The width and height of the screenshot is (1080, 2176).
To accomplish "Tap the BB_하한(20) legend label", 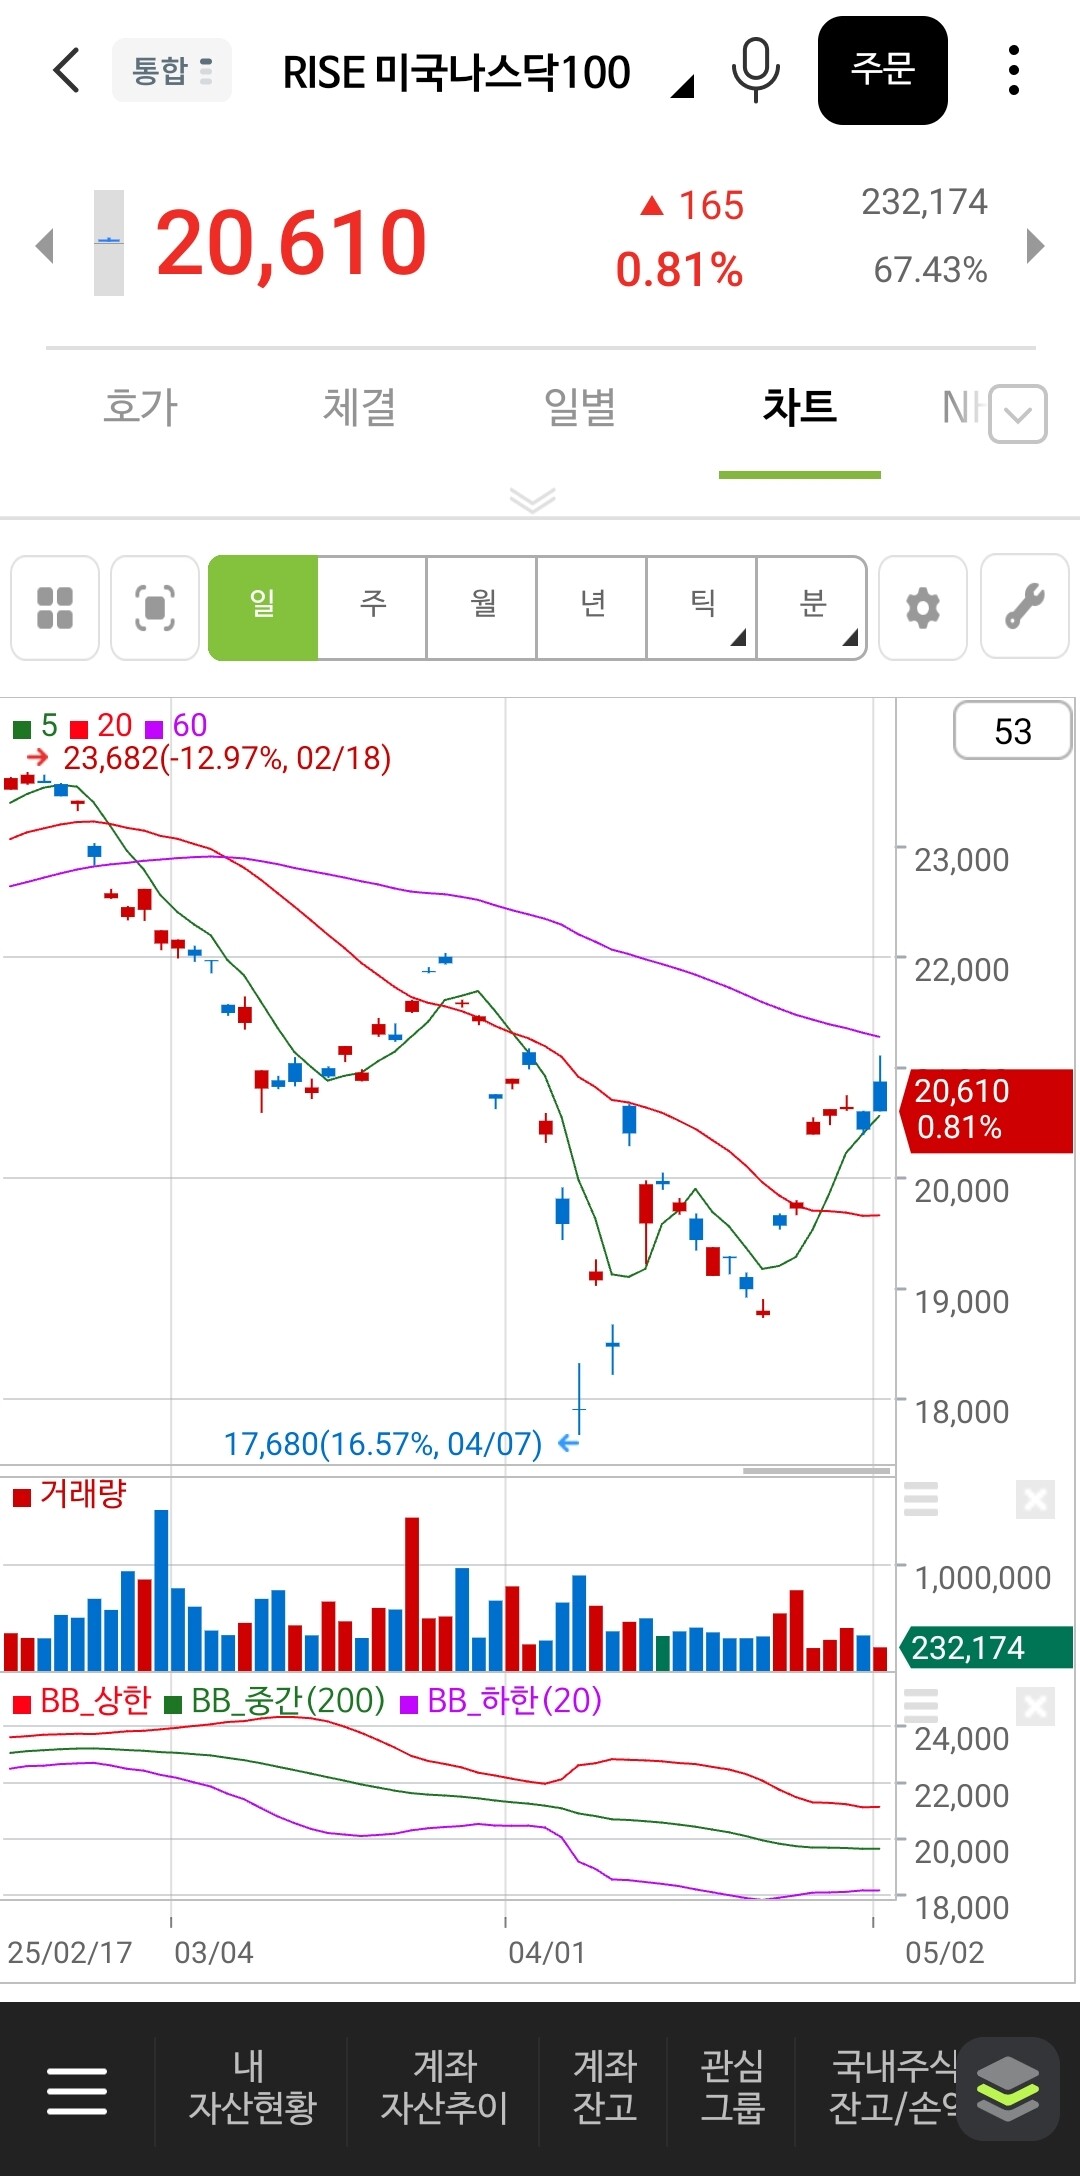I will tap(501, 1700).
